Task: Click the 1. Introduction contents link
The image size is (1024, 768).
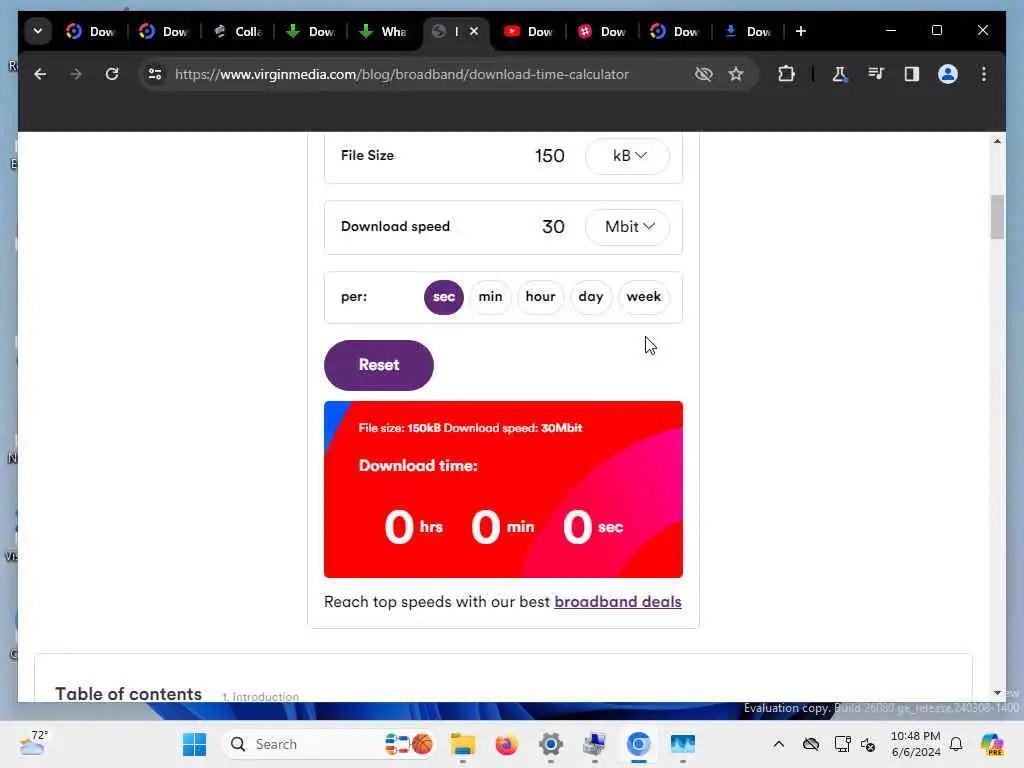Action: (x=261, y=696)
